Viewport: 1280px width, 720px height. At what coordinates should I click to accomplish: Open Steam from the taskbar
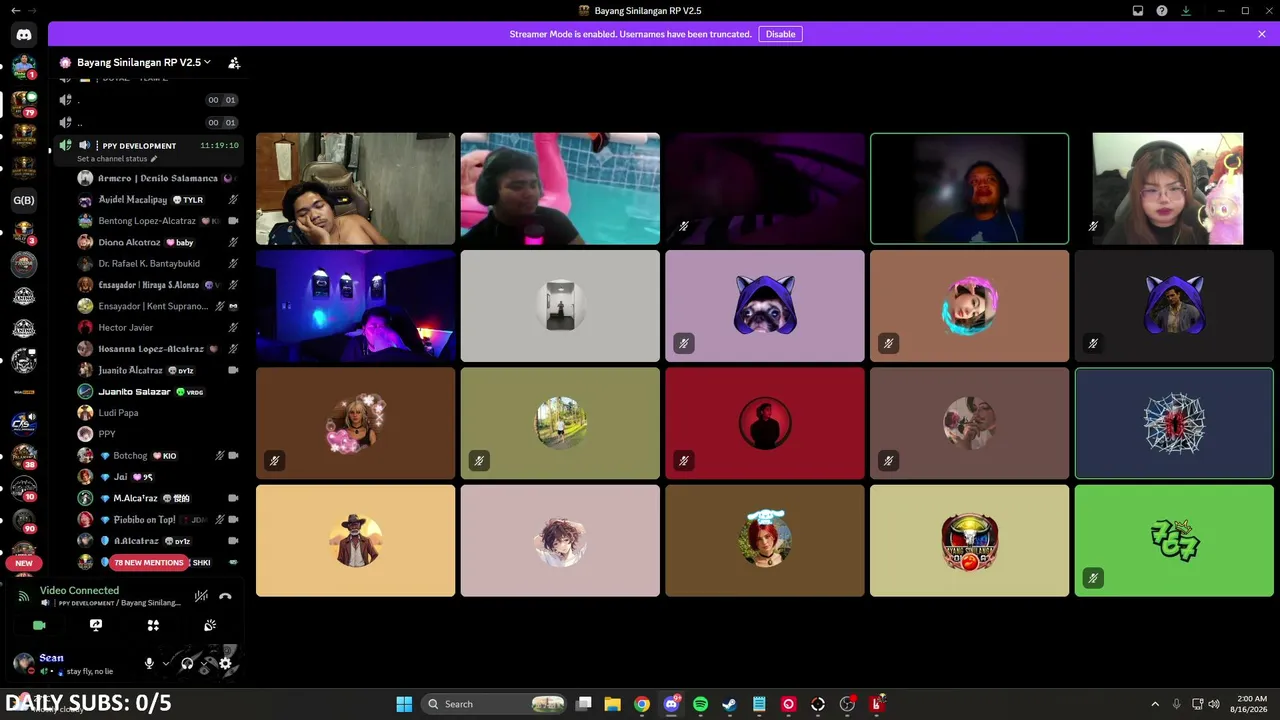tap(730, 704)
